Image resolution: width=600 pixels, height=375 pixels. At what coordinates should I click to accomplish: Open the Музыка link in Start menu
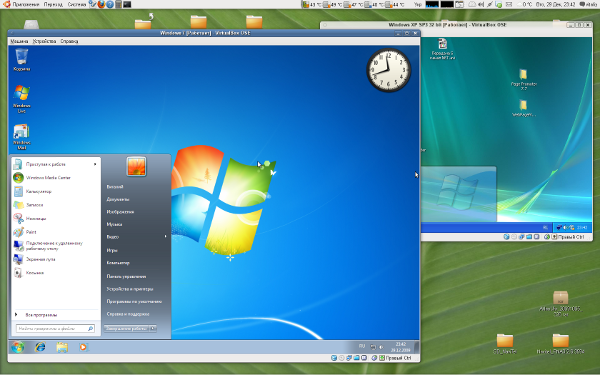114,224
